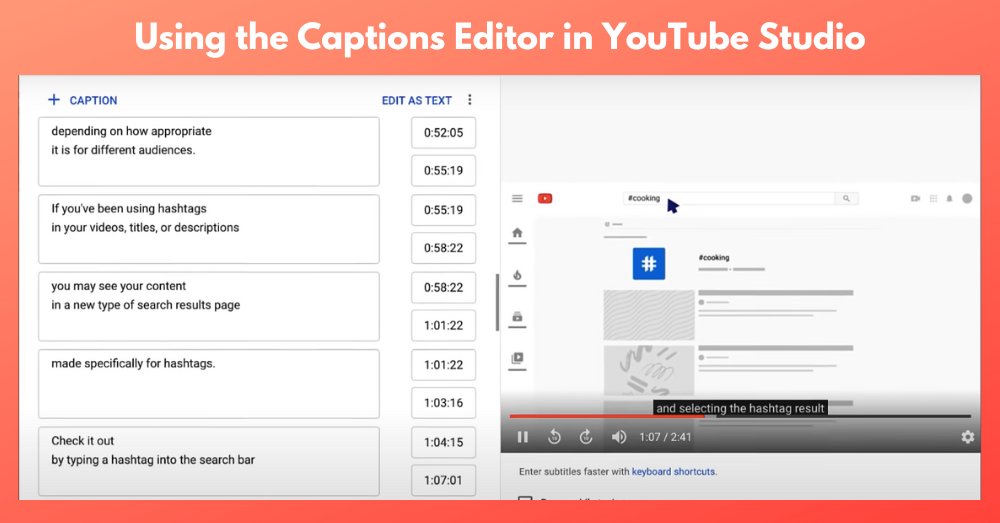The width and height of the screenshot is (1000, 523).
Task: Click the video progress bar
Action: click(740, 416)
